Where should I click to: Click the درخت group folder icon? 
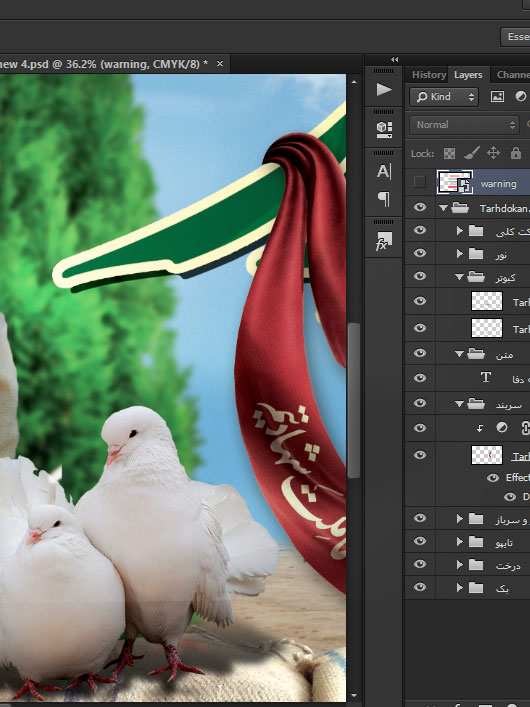[x=476, y=565]
